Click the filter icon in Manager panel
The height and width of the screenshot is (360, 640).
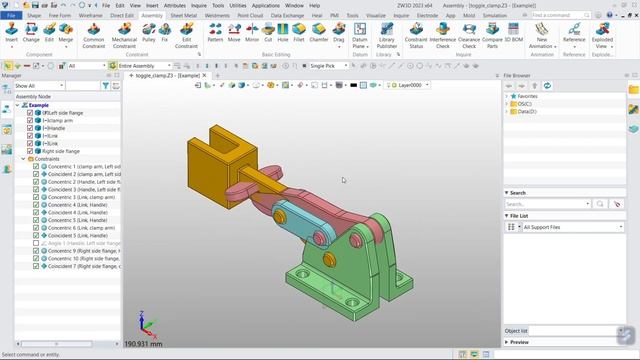tap(106, 86)
